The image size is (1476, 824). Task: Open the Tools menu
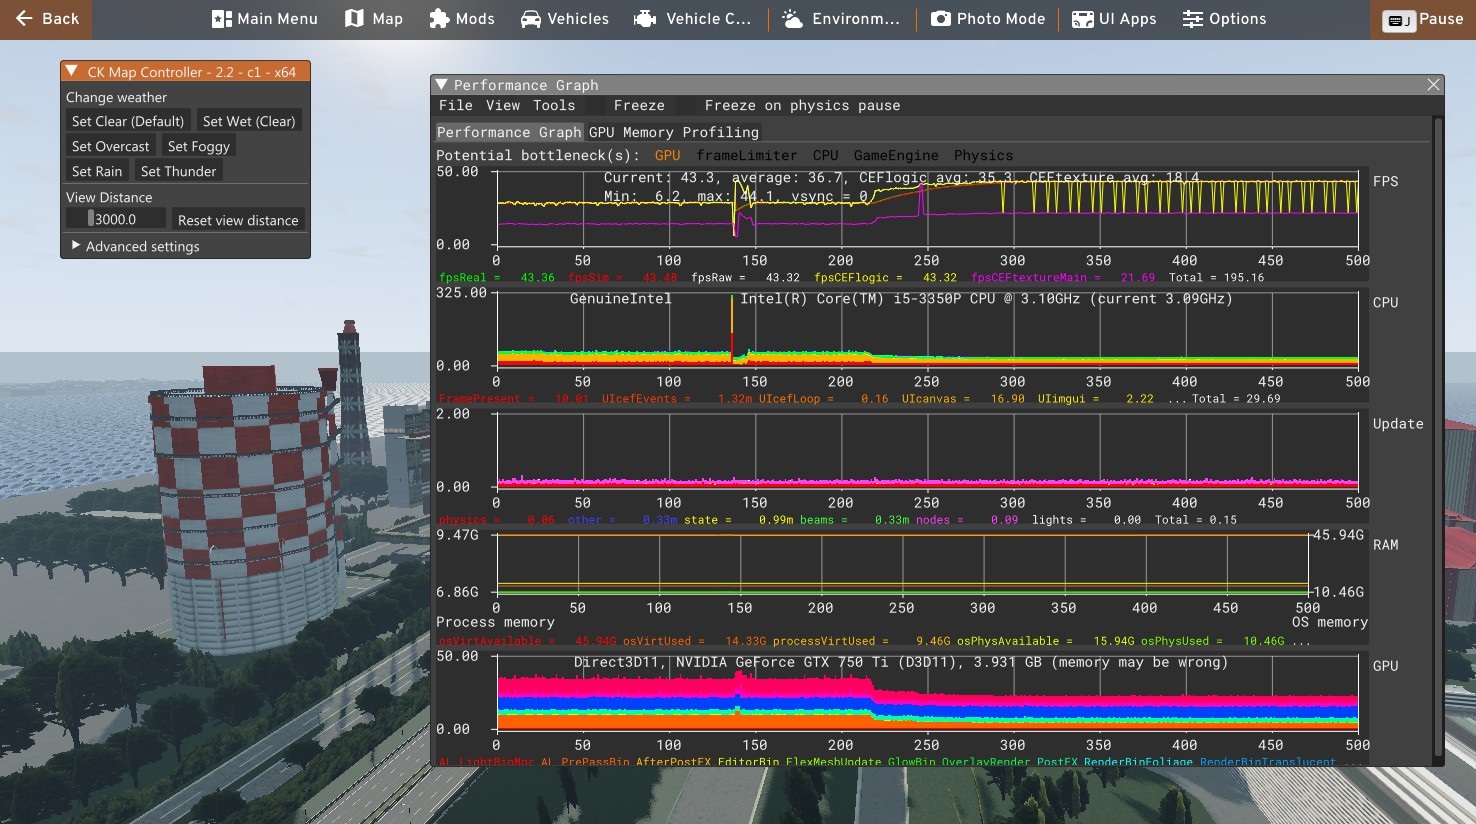(554, 105)
